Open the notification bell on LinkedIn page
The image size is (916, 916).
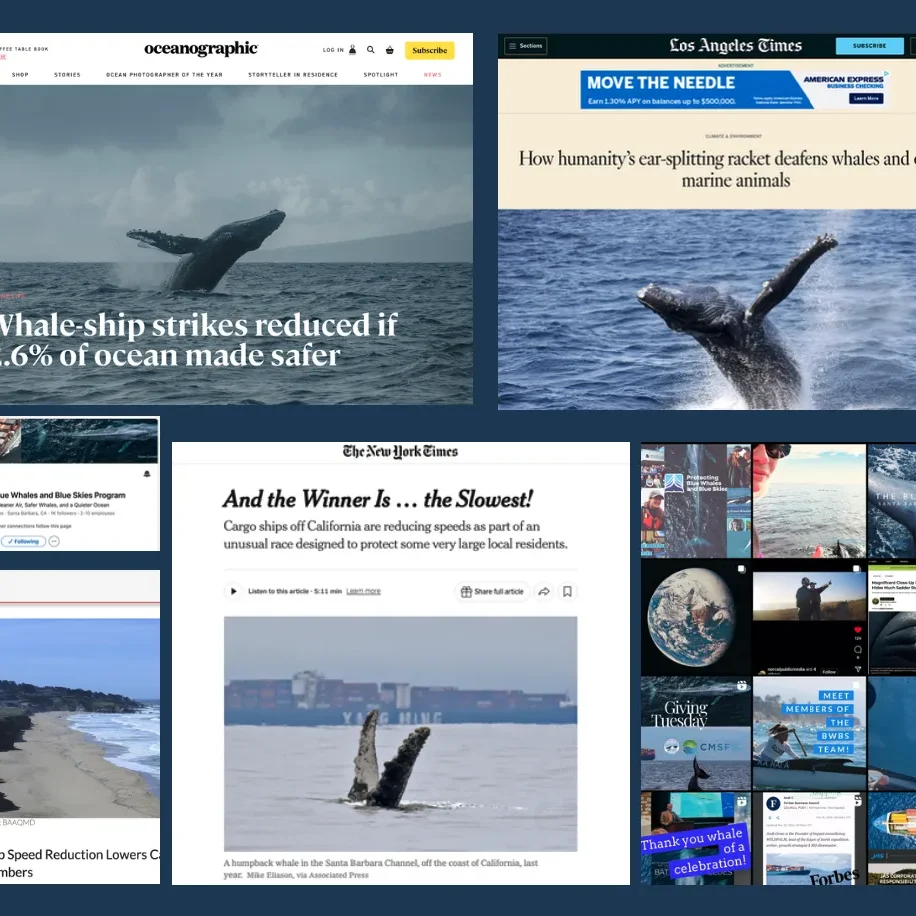click(x=148, y=474)
